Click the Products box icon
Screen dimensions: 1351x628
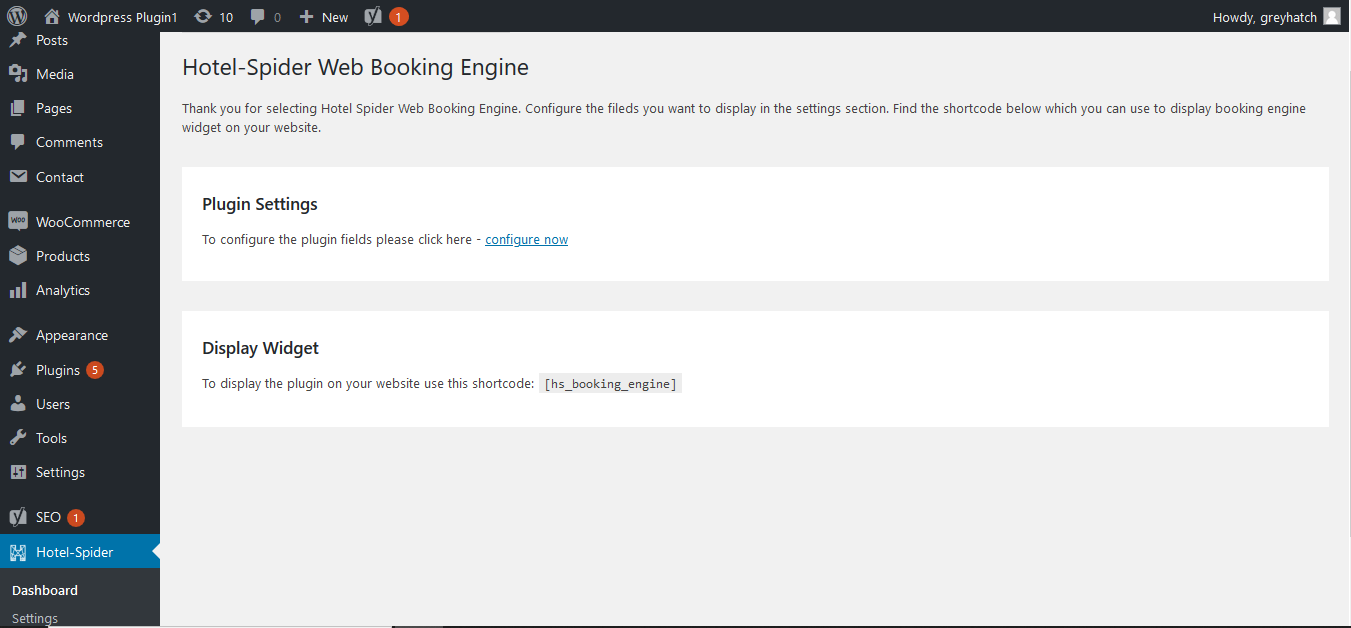(x=17, y=256)
